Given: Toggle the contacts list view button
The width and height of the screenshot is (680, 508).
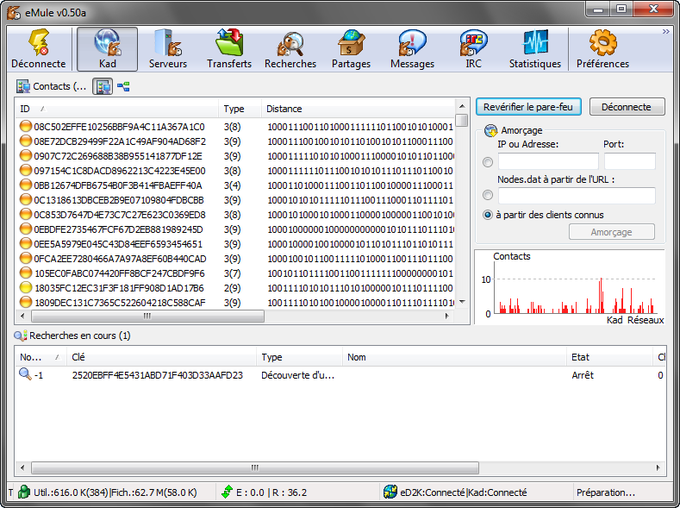Looking at the screenshot, I should click(x=102, y=86).
